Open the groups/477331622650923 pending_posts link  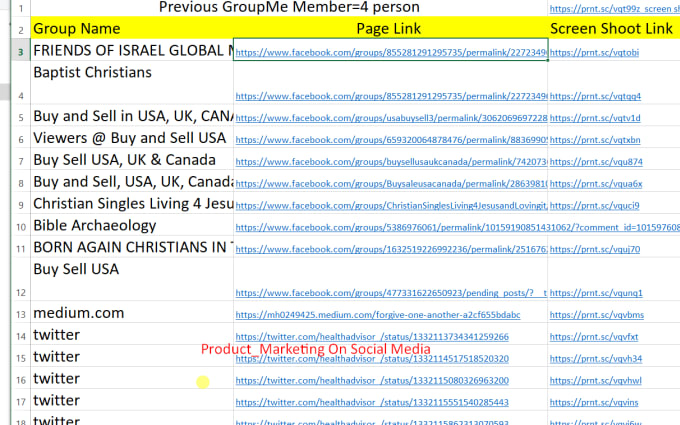(391, 293)
